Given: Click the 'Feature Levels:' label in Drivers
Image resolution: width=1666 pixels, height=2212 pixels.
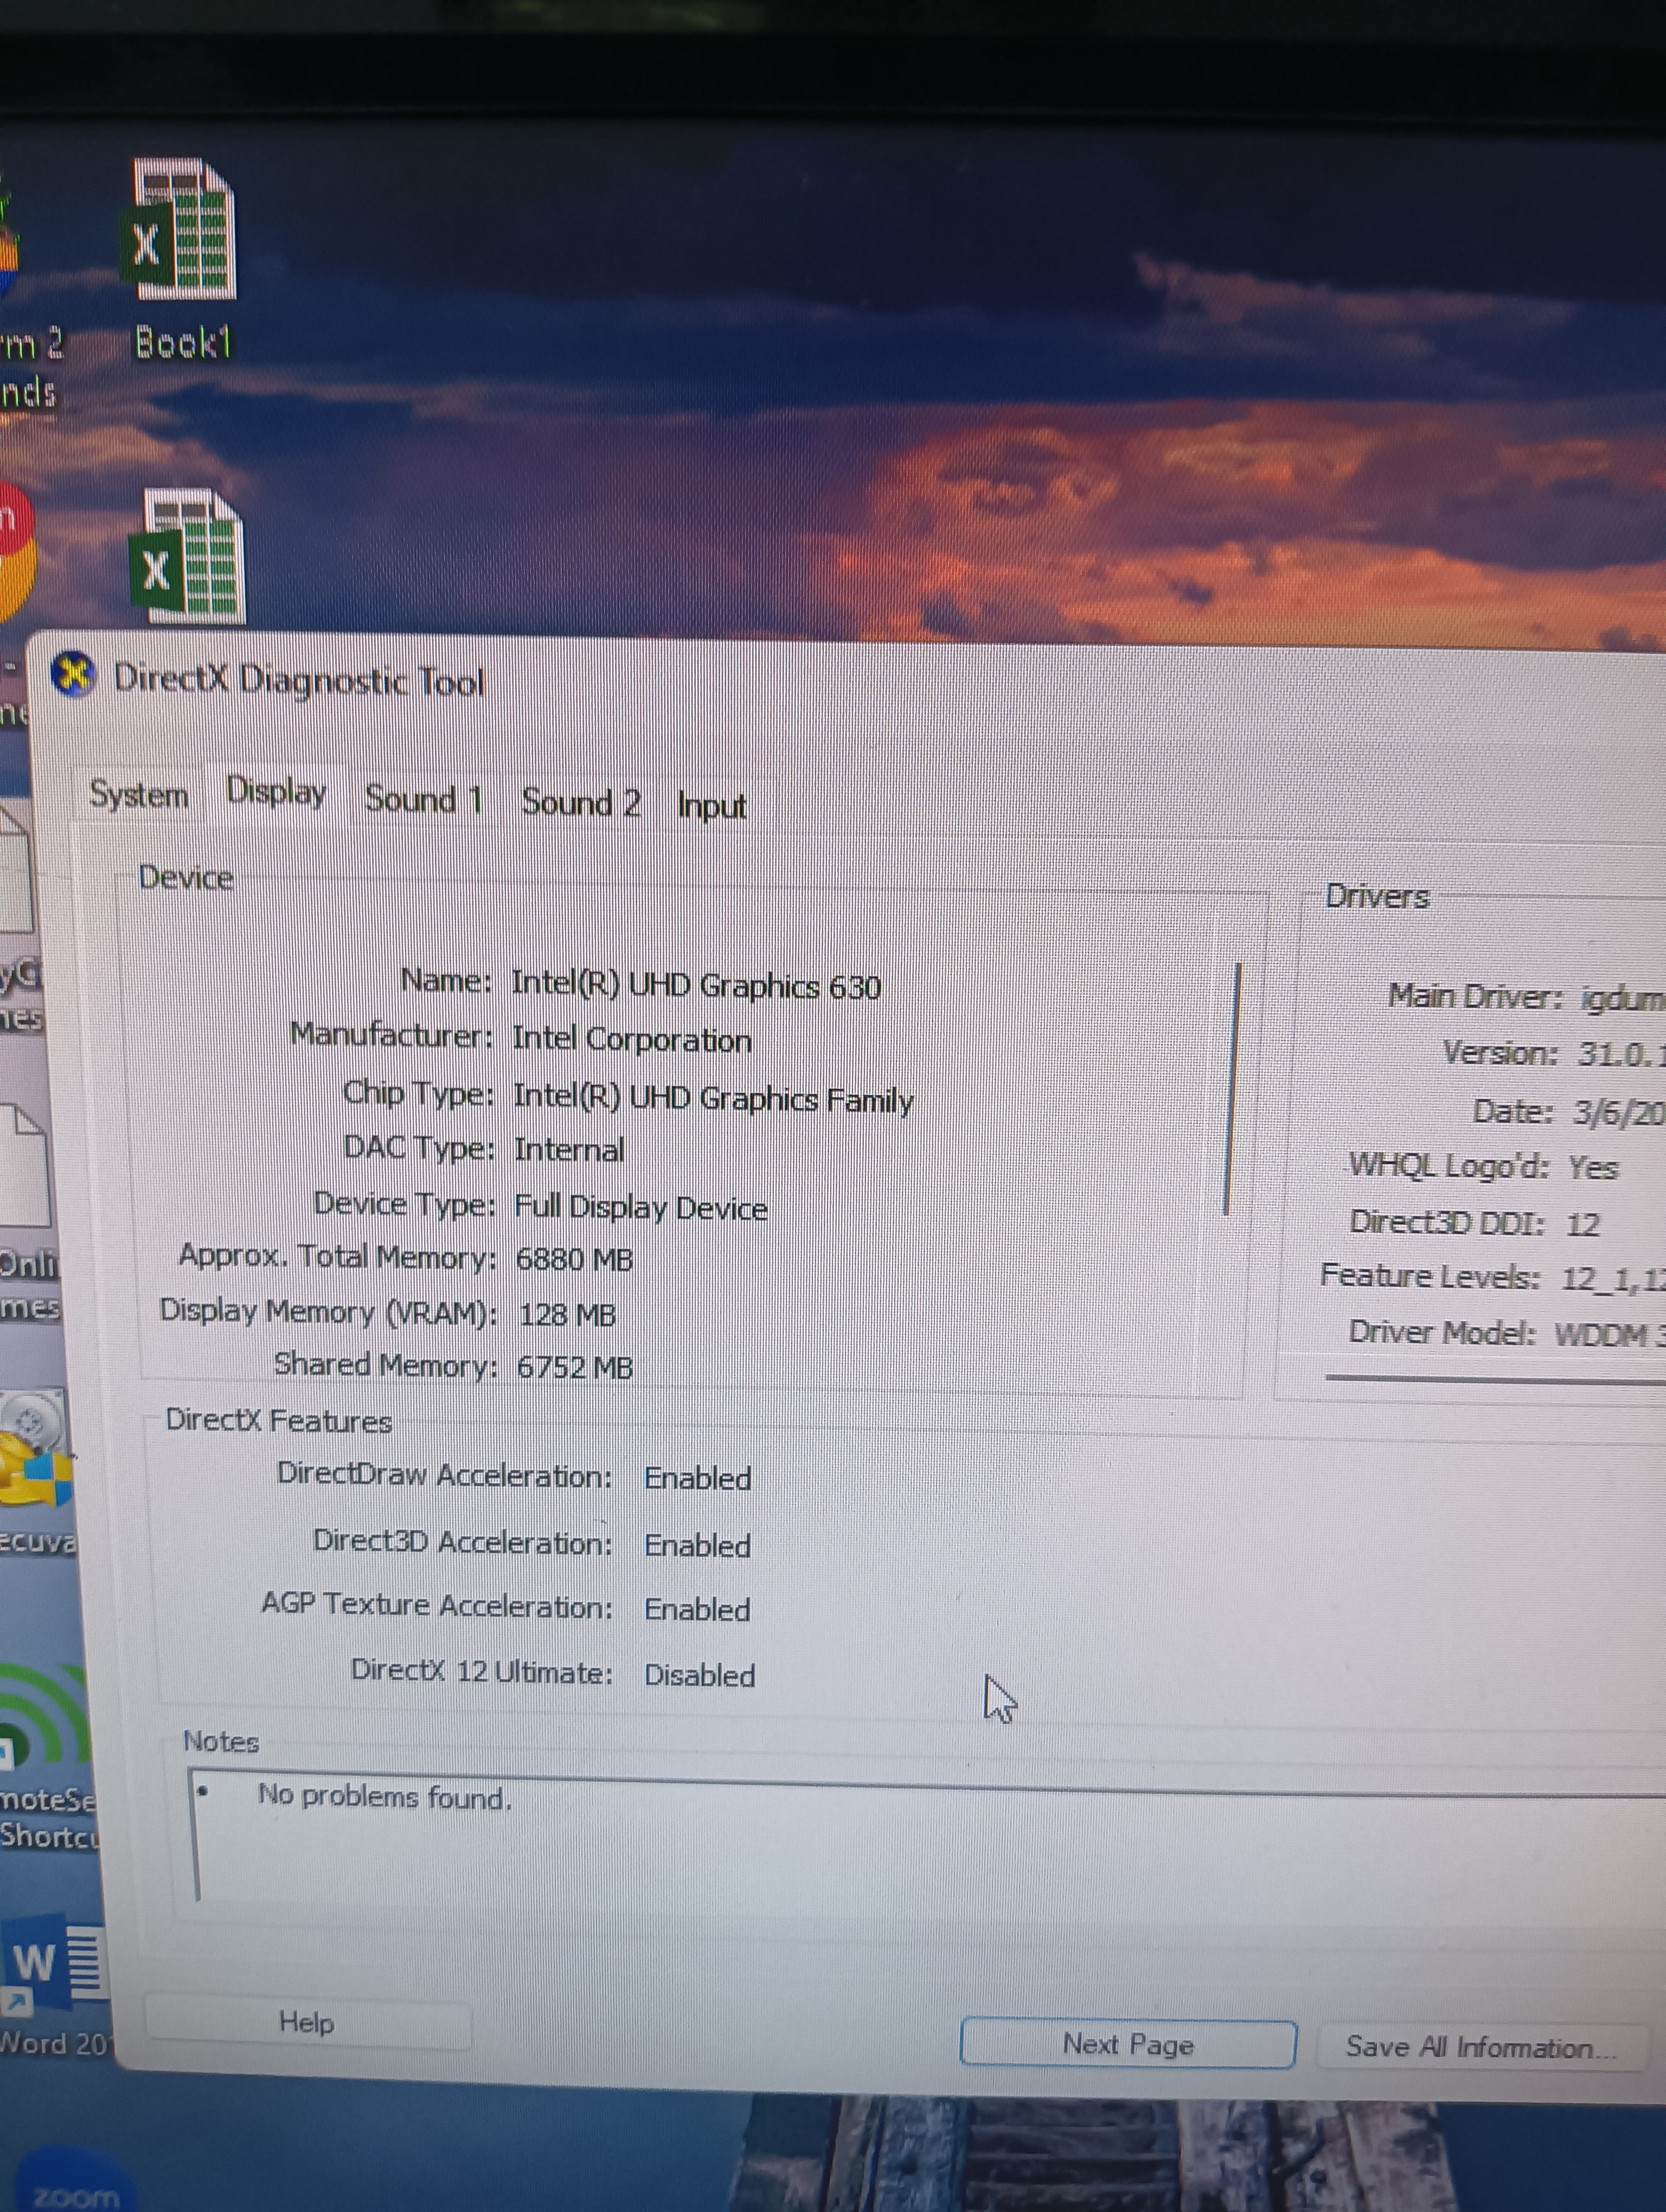Looking at the screenshot, I should (x=1430, y=1276).
